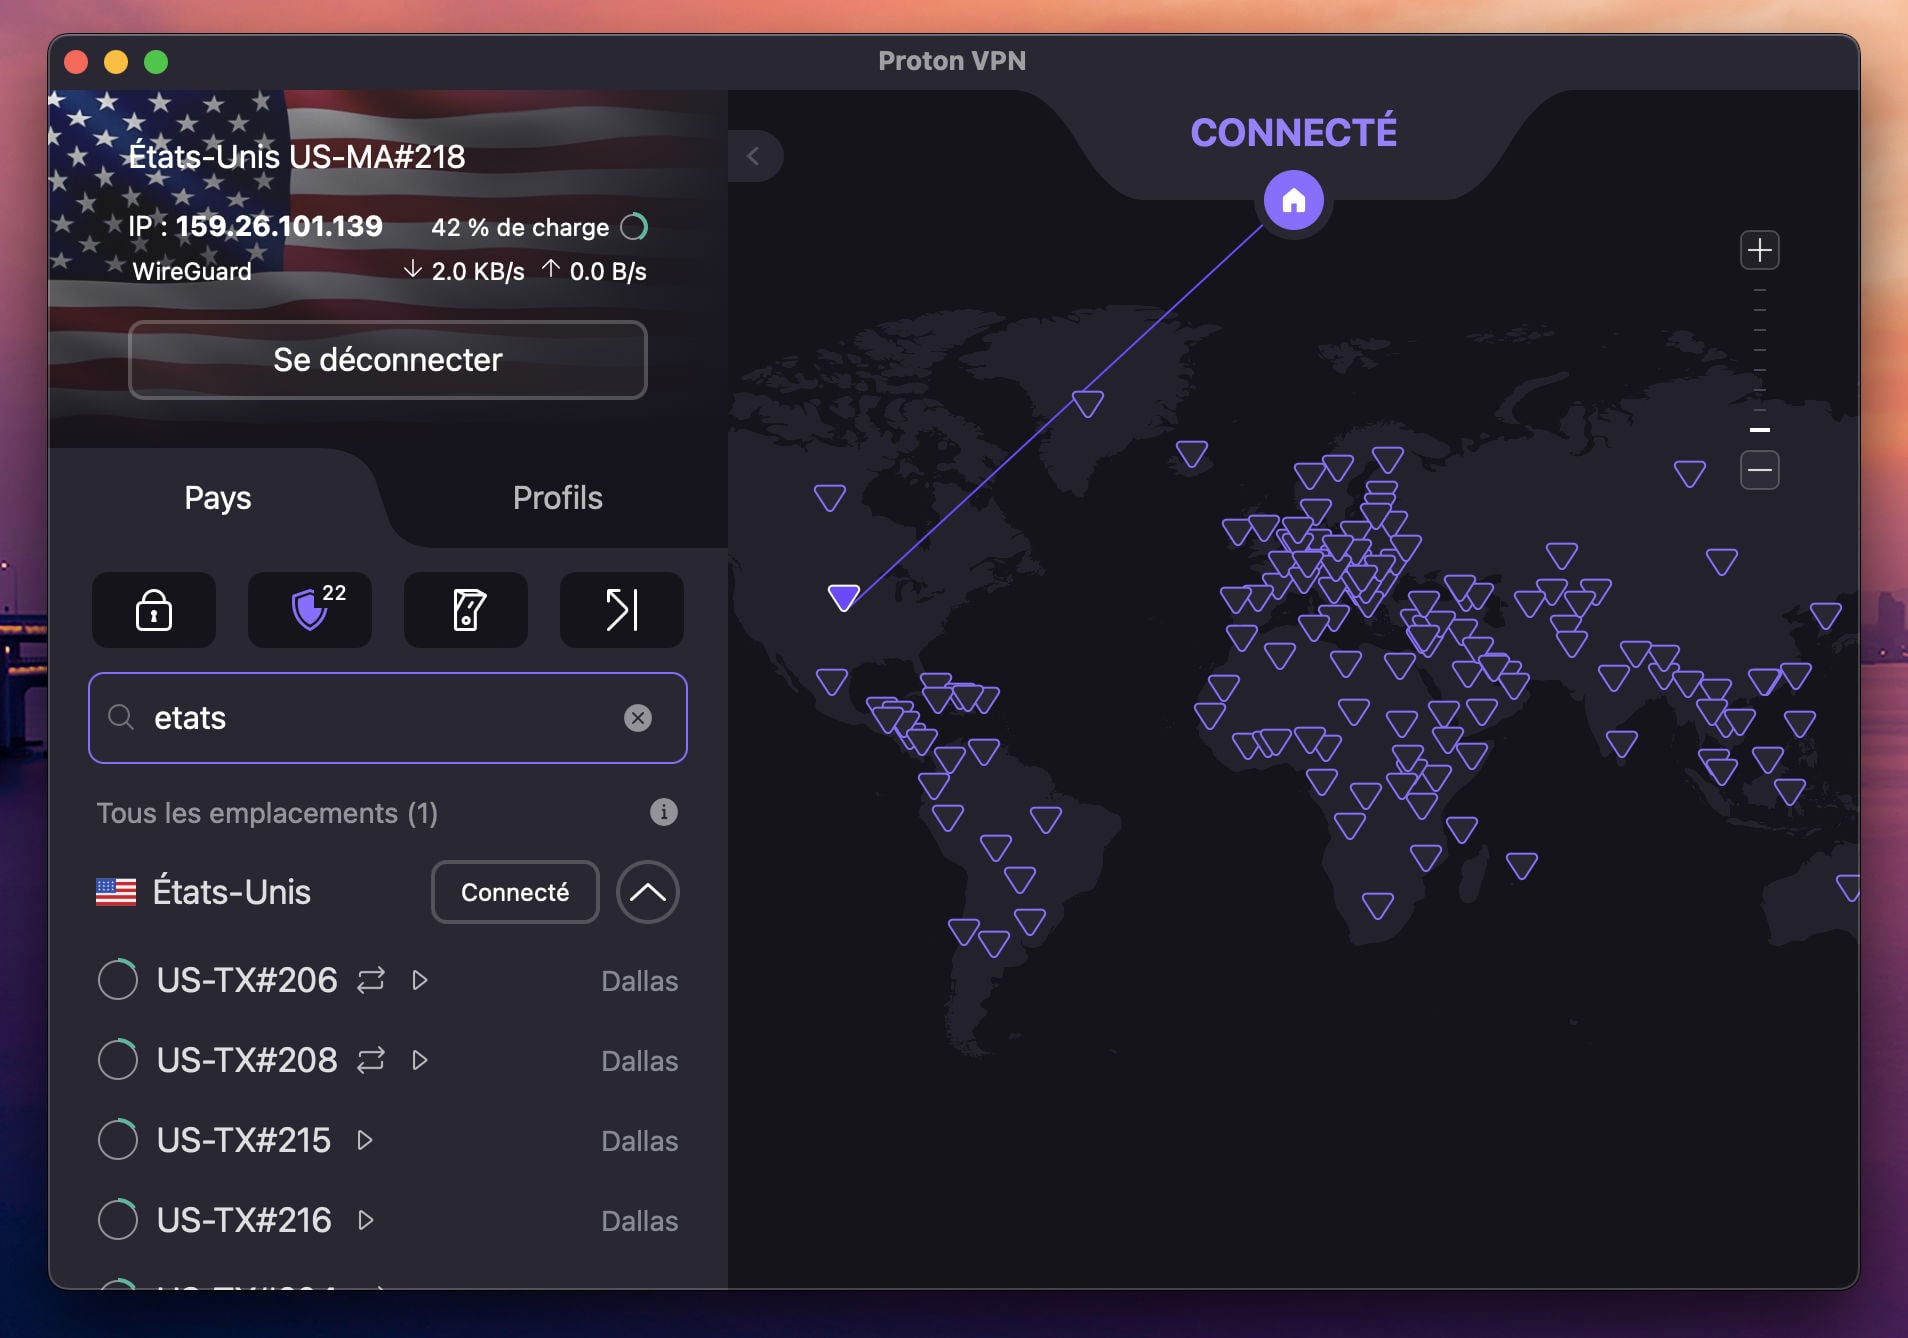1908x1338 pixels.
Task: Click the CONNECTÉ status label
Action: [1294, 133]
